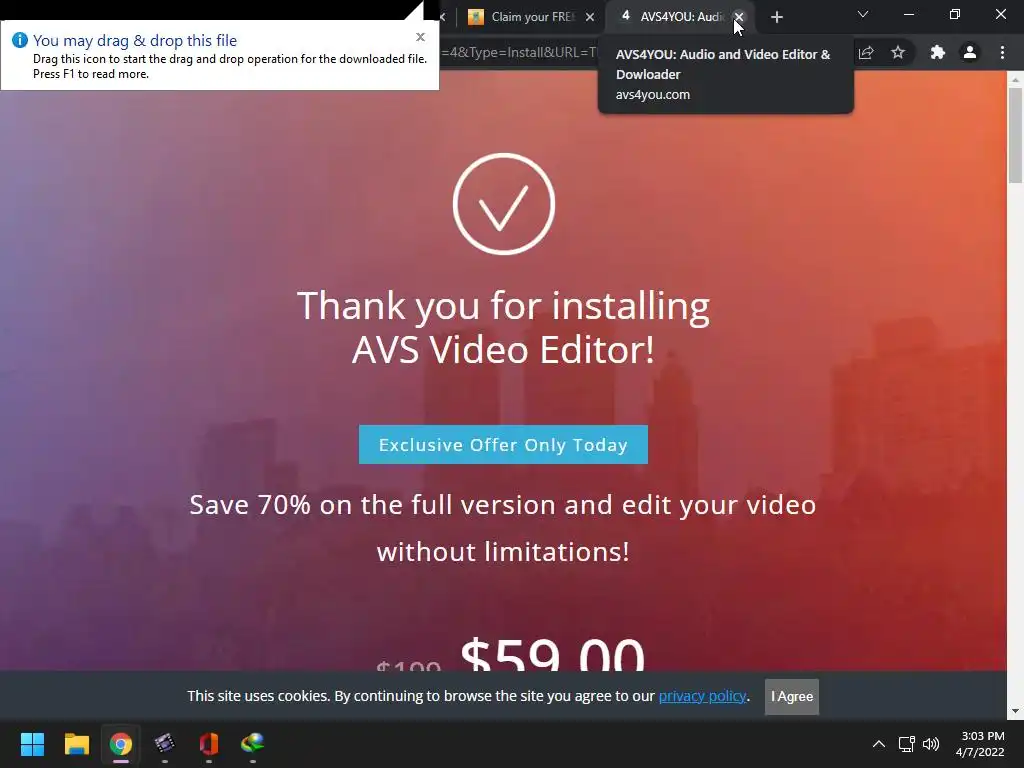This screenshot has width=1024, height=768.
Task: Click the Claim your FREE tab favicon
Action: [x=475, y=17]
